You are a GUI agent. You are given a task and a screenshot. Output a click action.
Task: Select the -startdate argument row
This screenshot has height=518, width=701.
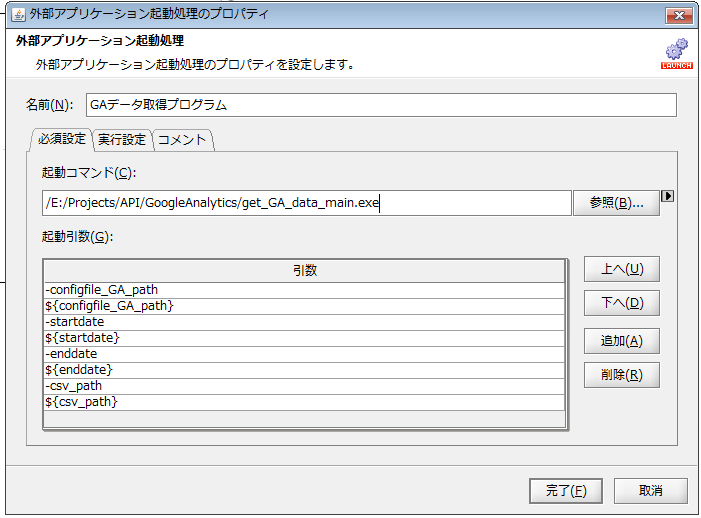304,322
